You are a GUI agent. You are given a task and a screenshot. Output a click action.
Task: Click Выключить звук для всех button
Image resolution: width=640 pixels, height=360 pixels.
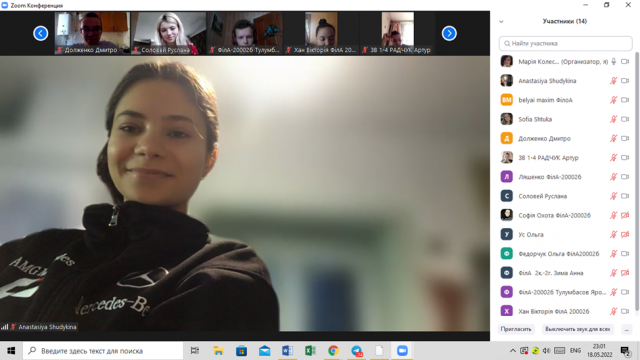tap(578, 329)
